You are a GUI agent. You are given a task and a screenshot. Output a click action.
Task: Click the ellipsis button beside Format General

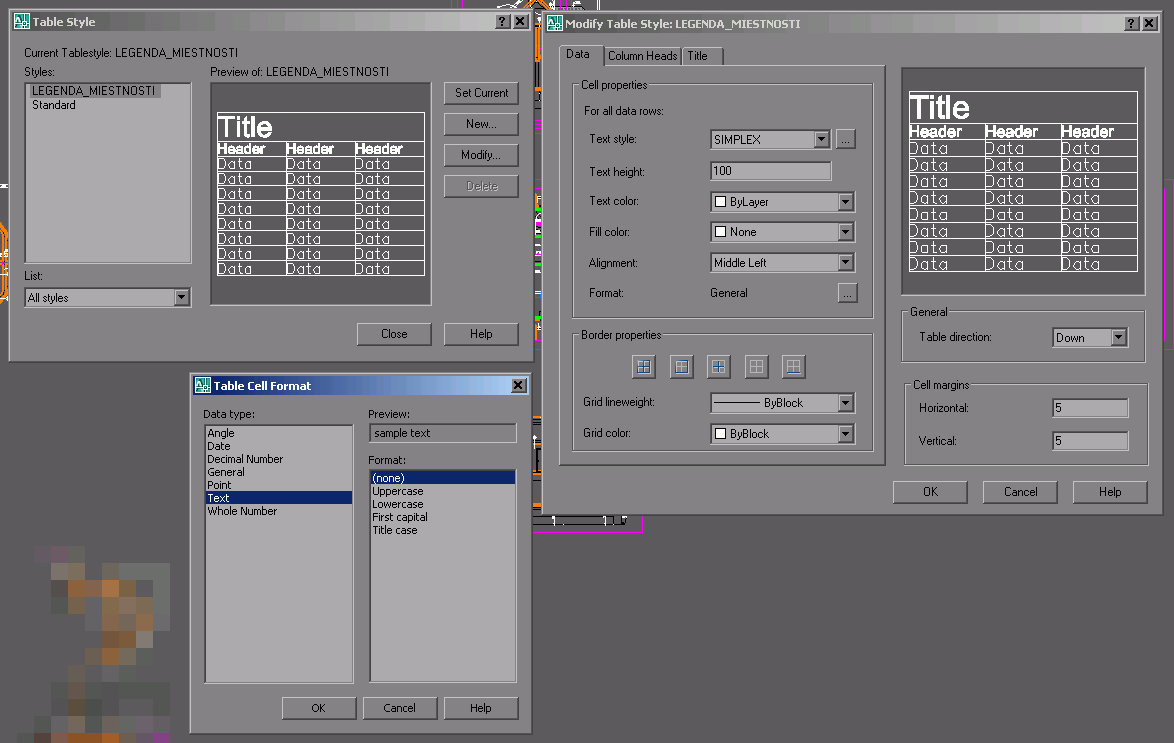pyautogui.click(x=846, y=293)
